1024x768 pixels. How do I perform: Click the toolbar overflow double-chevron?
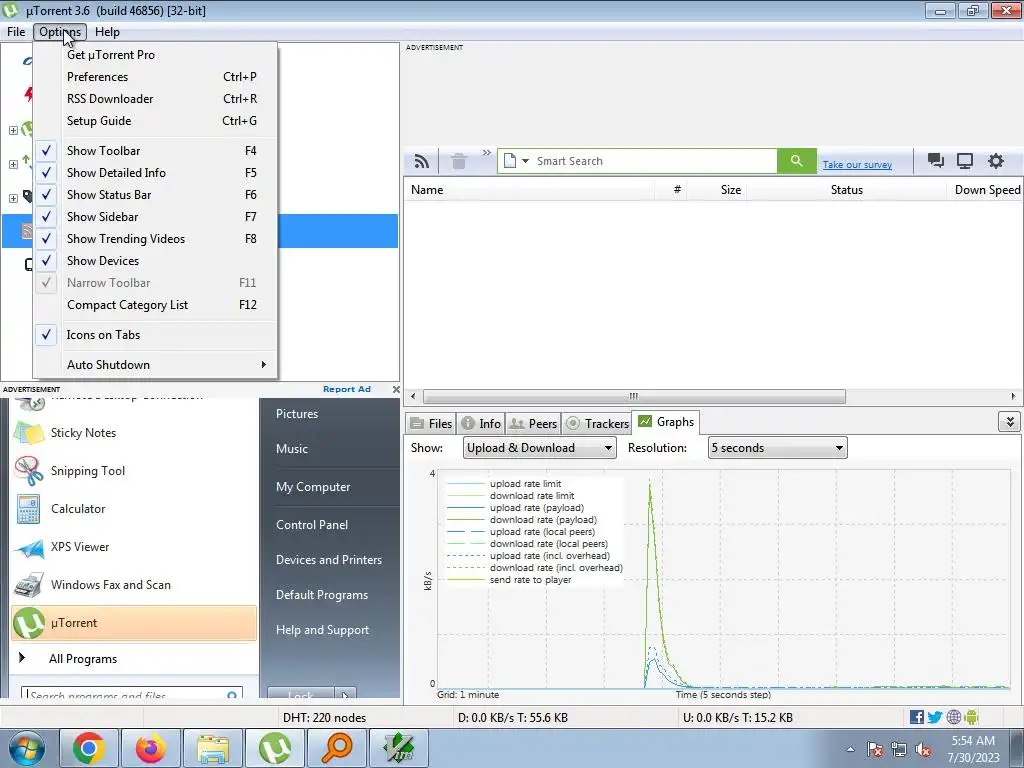click(487, 153)
